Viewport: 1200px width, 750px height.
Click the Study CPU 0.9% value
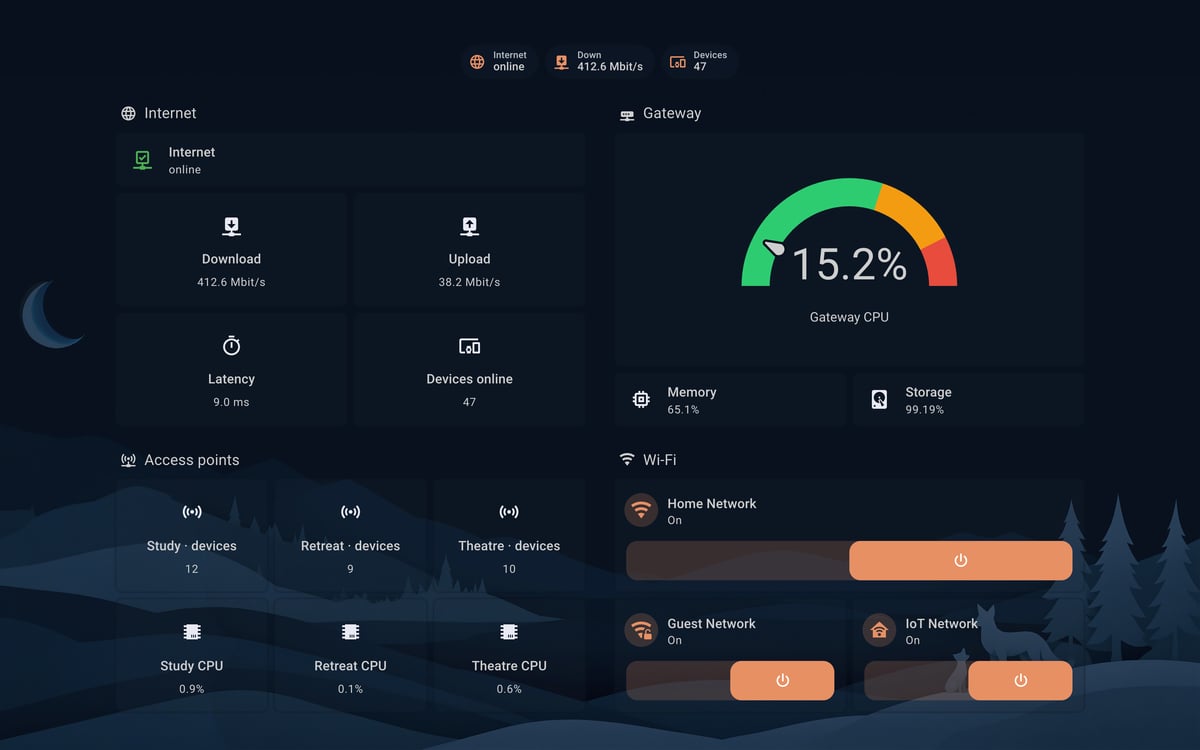(x=192, y=689)
